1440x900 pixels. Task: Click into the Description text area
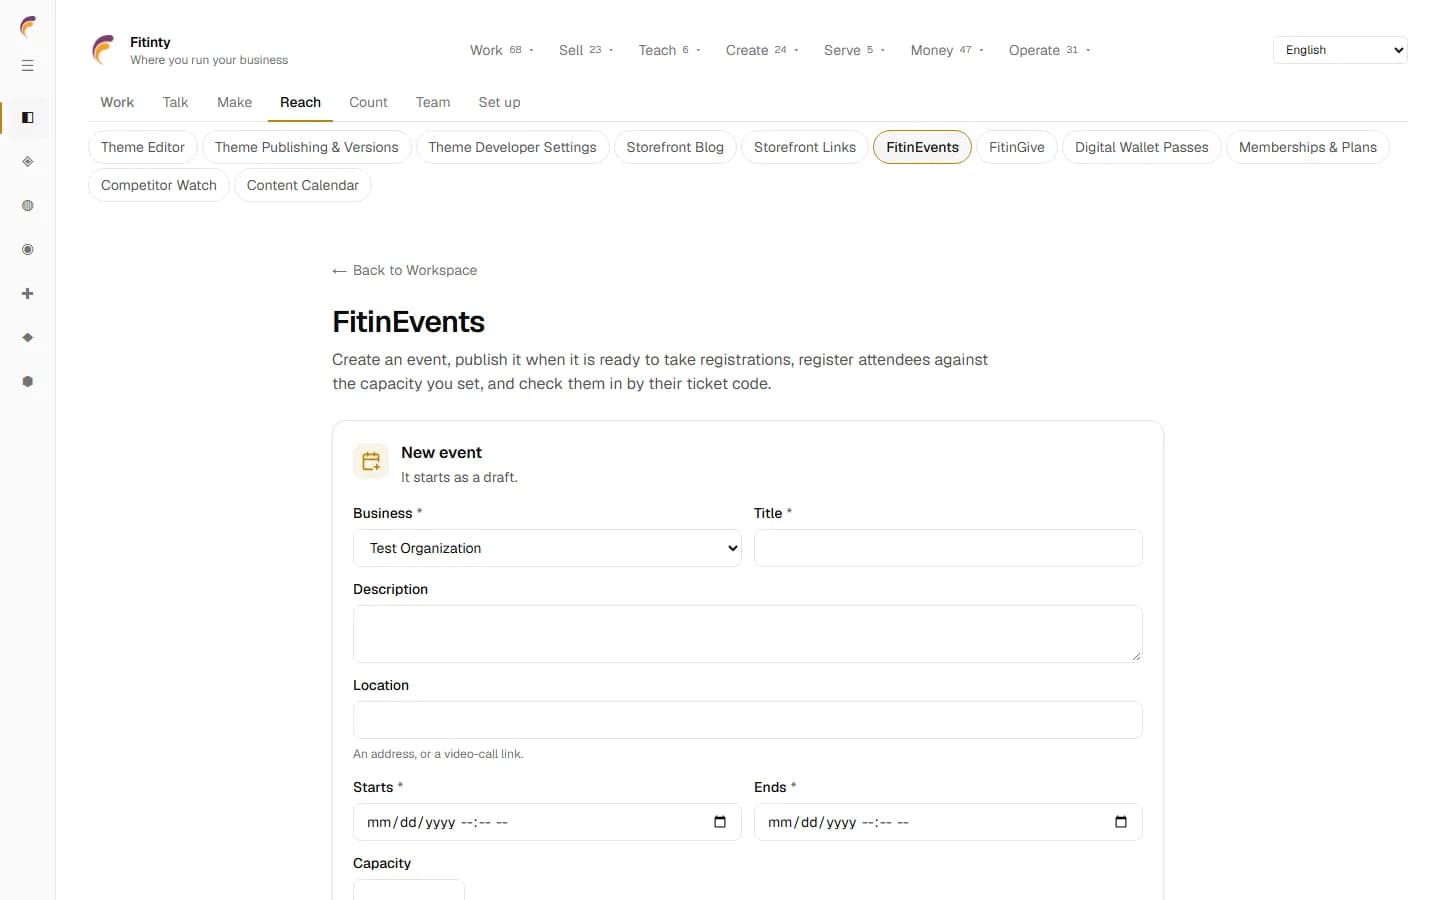point(748,634)
